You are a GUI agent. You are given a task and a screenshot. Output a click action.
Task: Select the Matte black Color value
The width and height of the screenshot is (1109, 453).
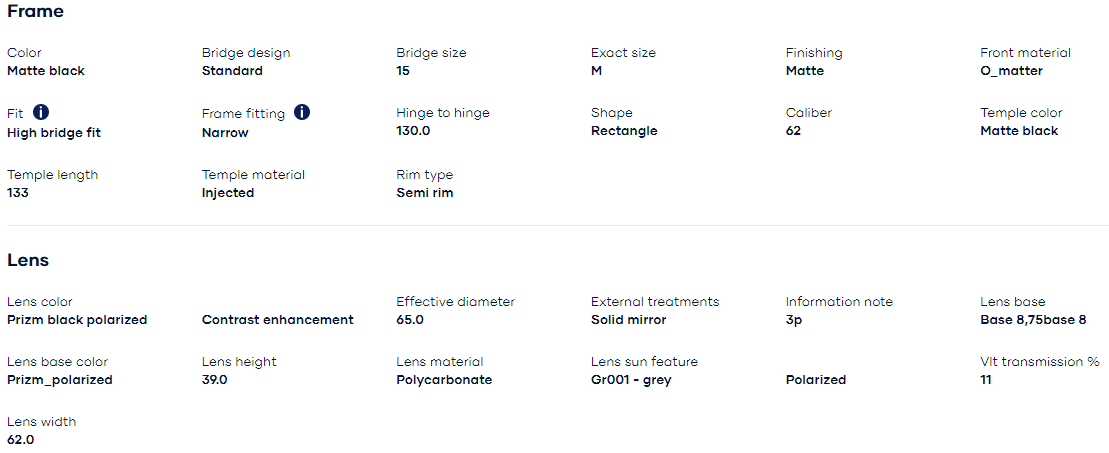46,71
